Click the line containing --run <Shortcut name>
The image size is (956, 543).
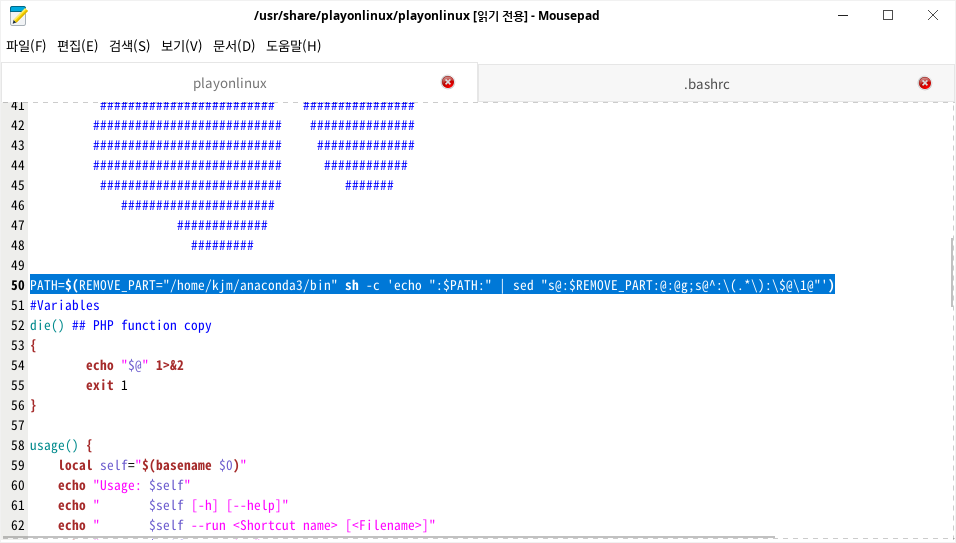pos(247,525)
